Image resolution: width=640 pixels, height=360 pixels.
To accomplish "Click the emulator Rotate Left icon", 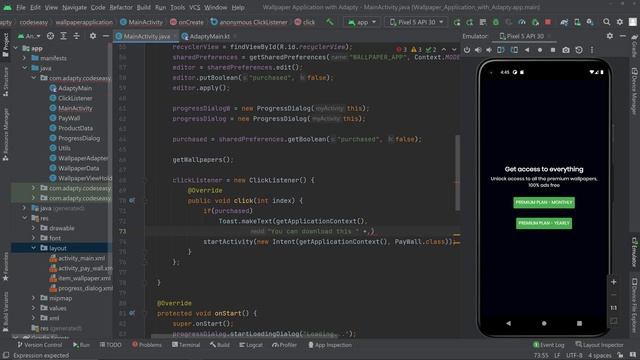I will pos(501,50).
